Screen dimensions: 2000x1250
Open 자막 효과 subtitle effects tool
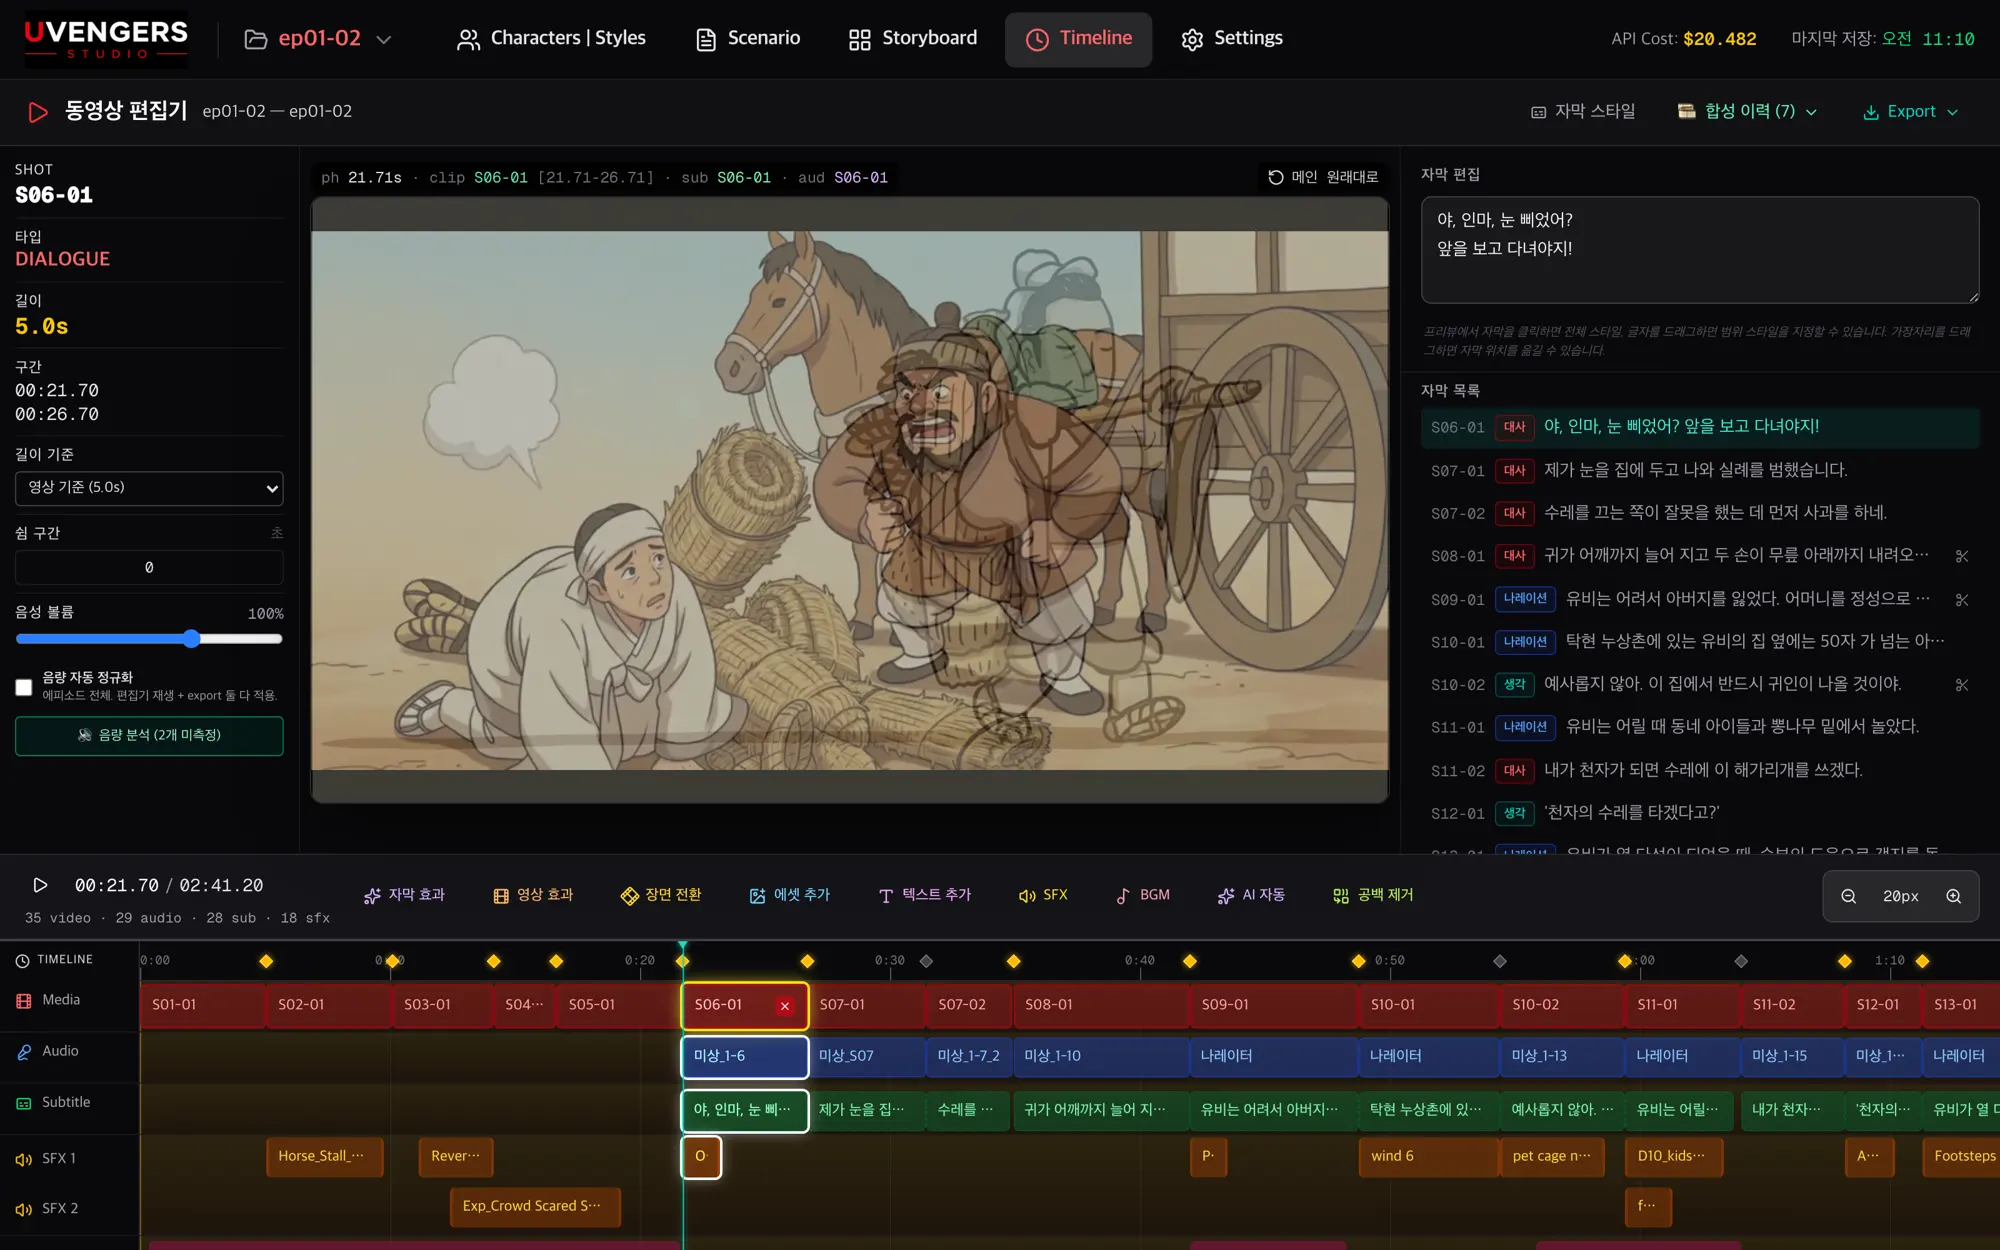404,895
